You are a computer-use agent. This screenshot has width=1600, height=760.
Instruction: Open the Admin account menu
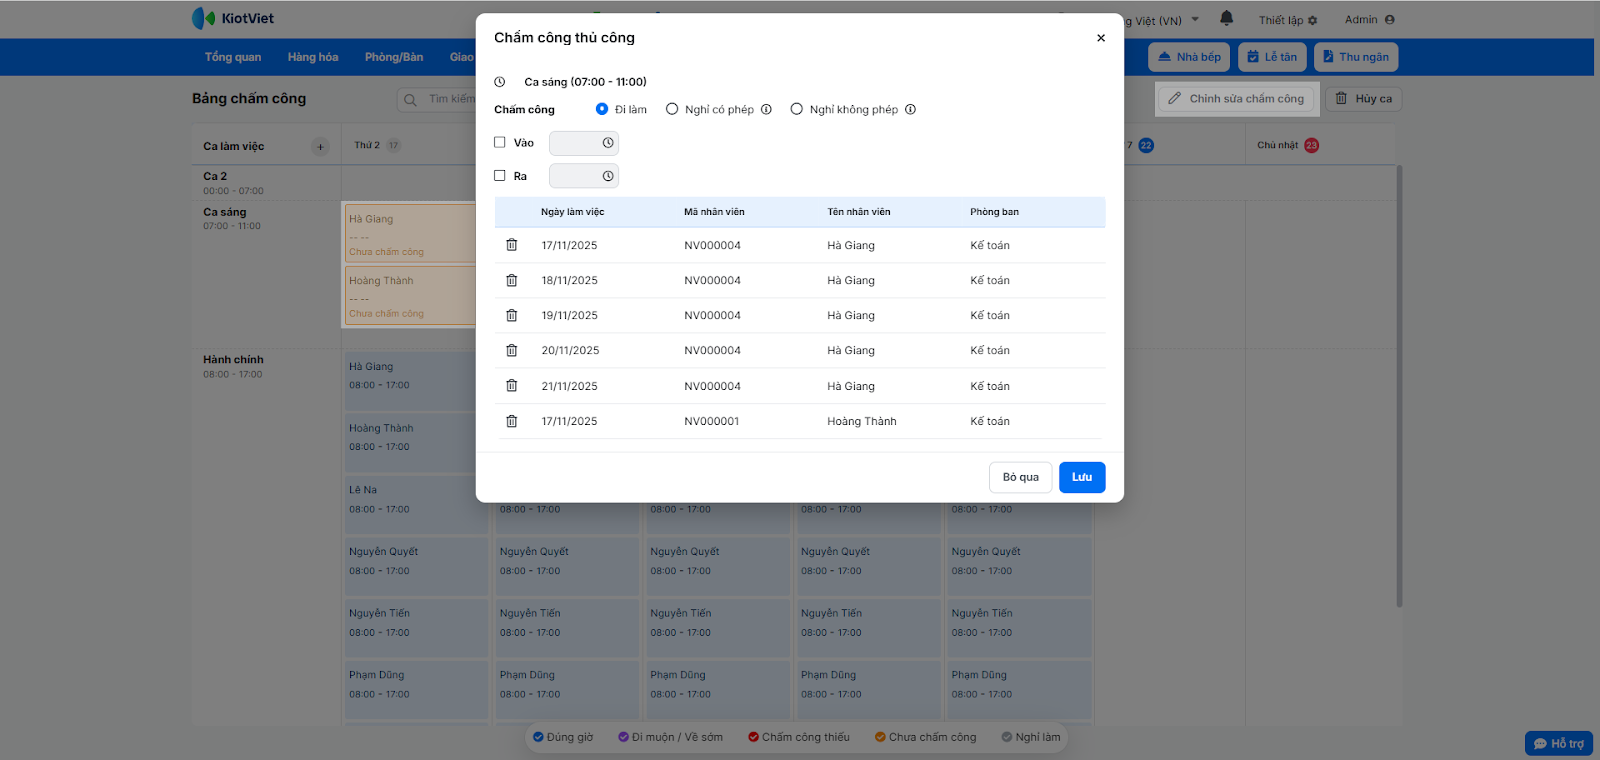[x=1369, y=20]
